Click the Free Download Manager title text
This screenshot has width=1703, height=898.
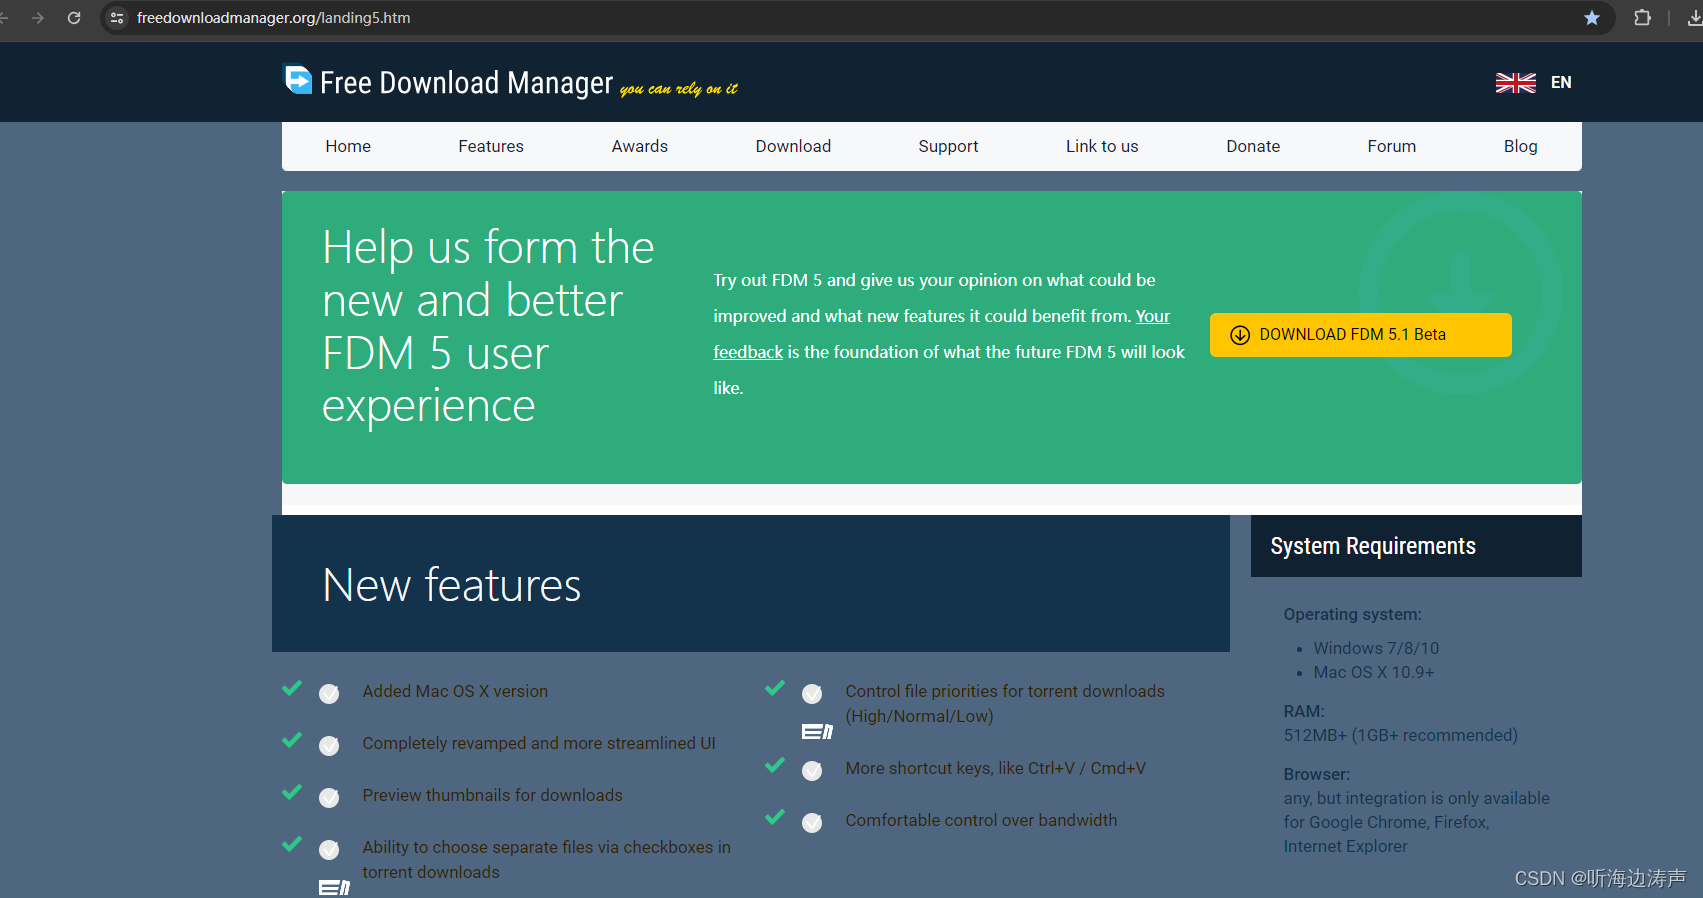tap(466, 82)
